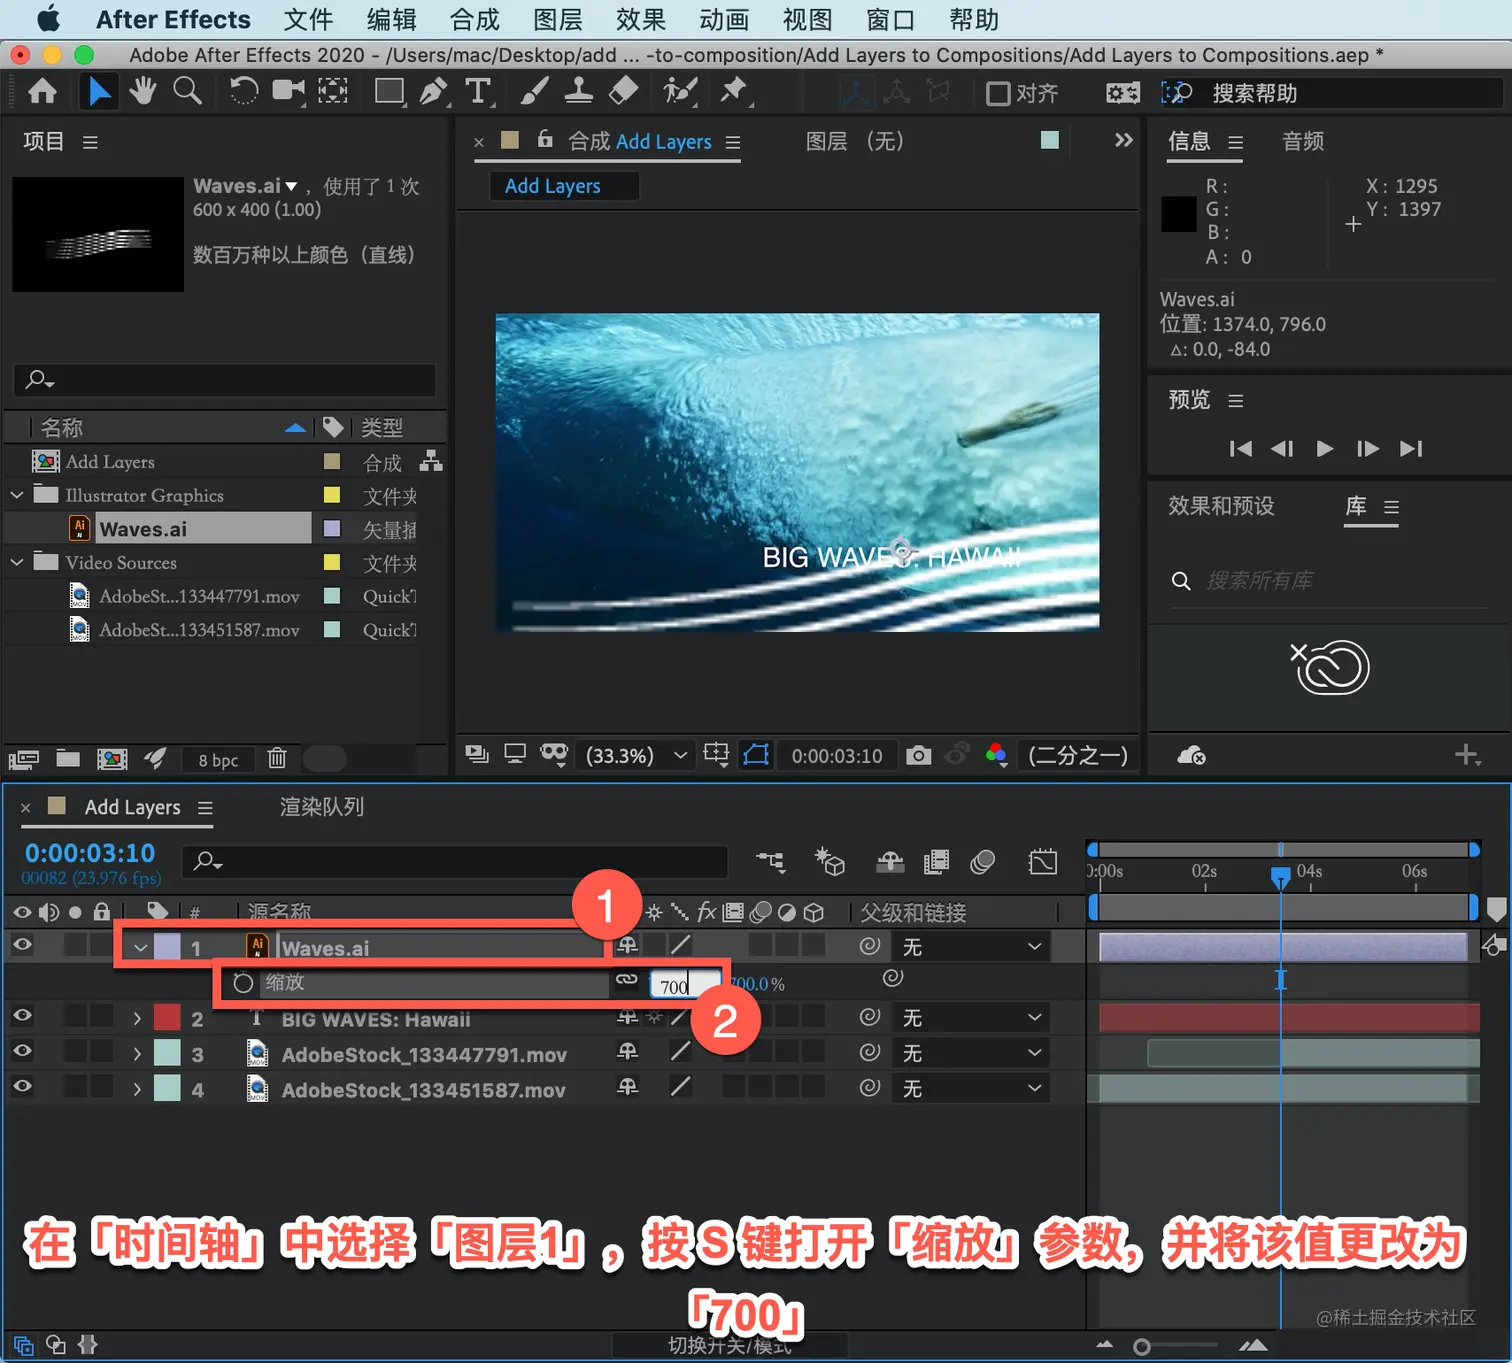
Task: Click the red label swatch of layer 2
Action: (167, 1018)
